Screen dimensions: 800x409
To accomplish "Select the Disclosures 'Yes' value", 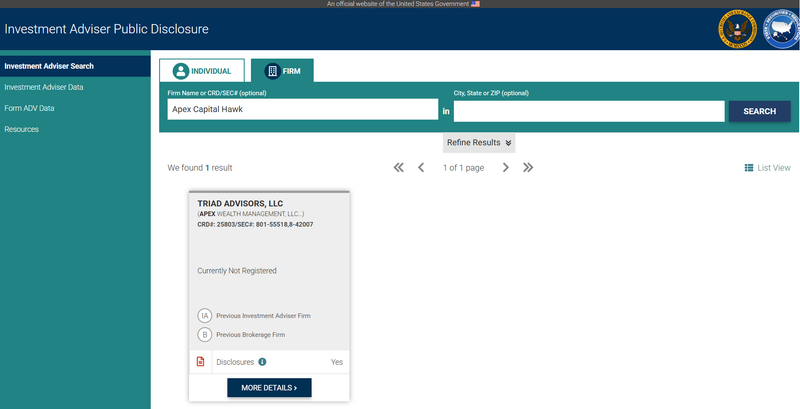I will coord(337,362).
